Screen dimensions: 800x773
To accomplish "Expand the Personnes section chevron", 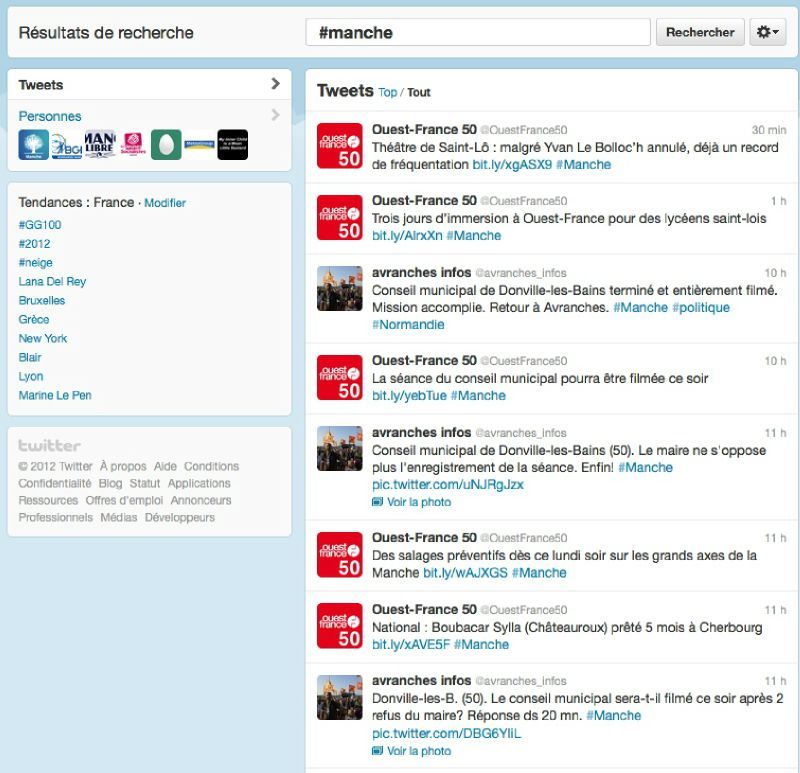I will 276,115.
